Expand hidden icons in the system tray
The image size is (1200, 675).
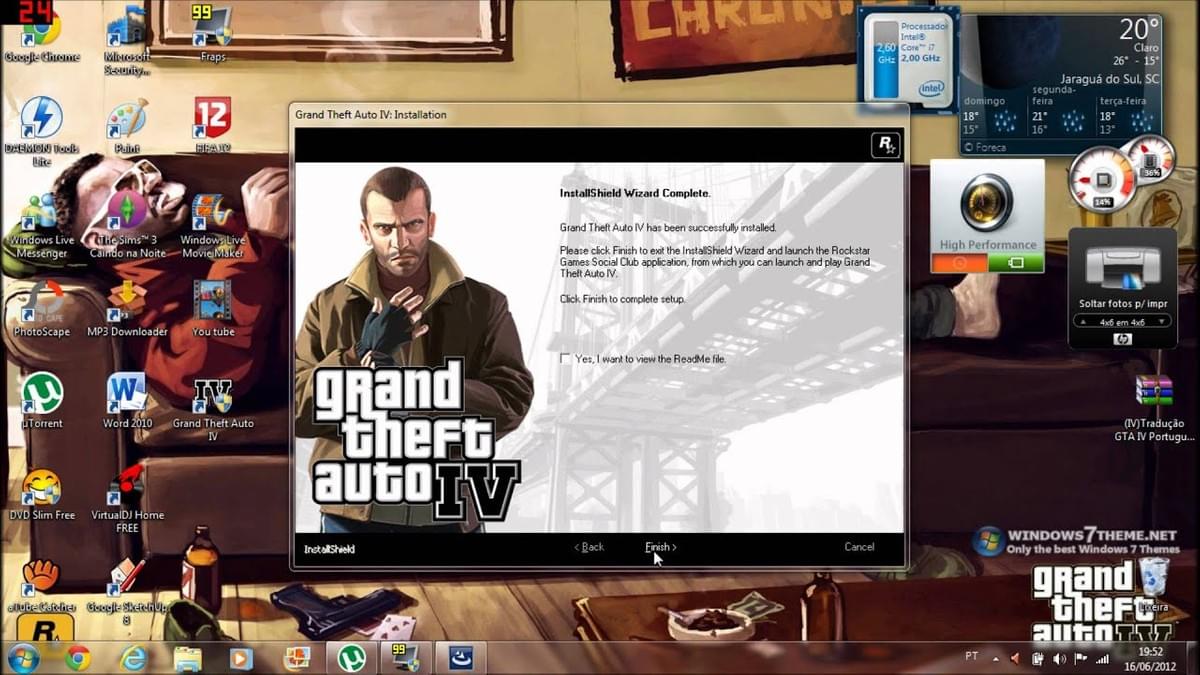click(997, 658)
